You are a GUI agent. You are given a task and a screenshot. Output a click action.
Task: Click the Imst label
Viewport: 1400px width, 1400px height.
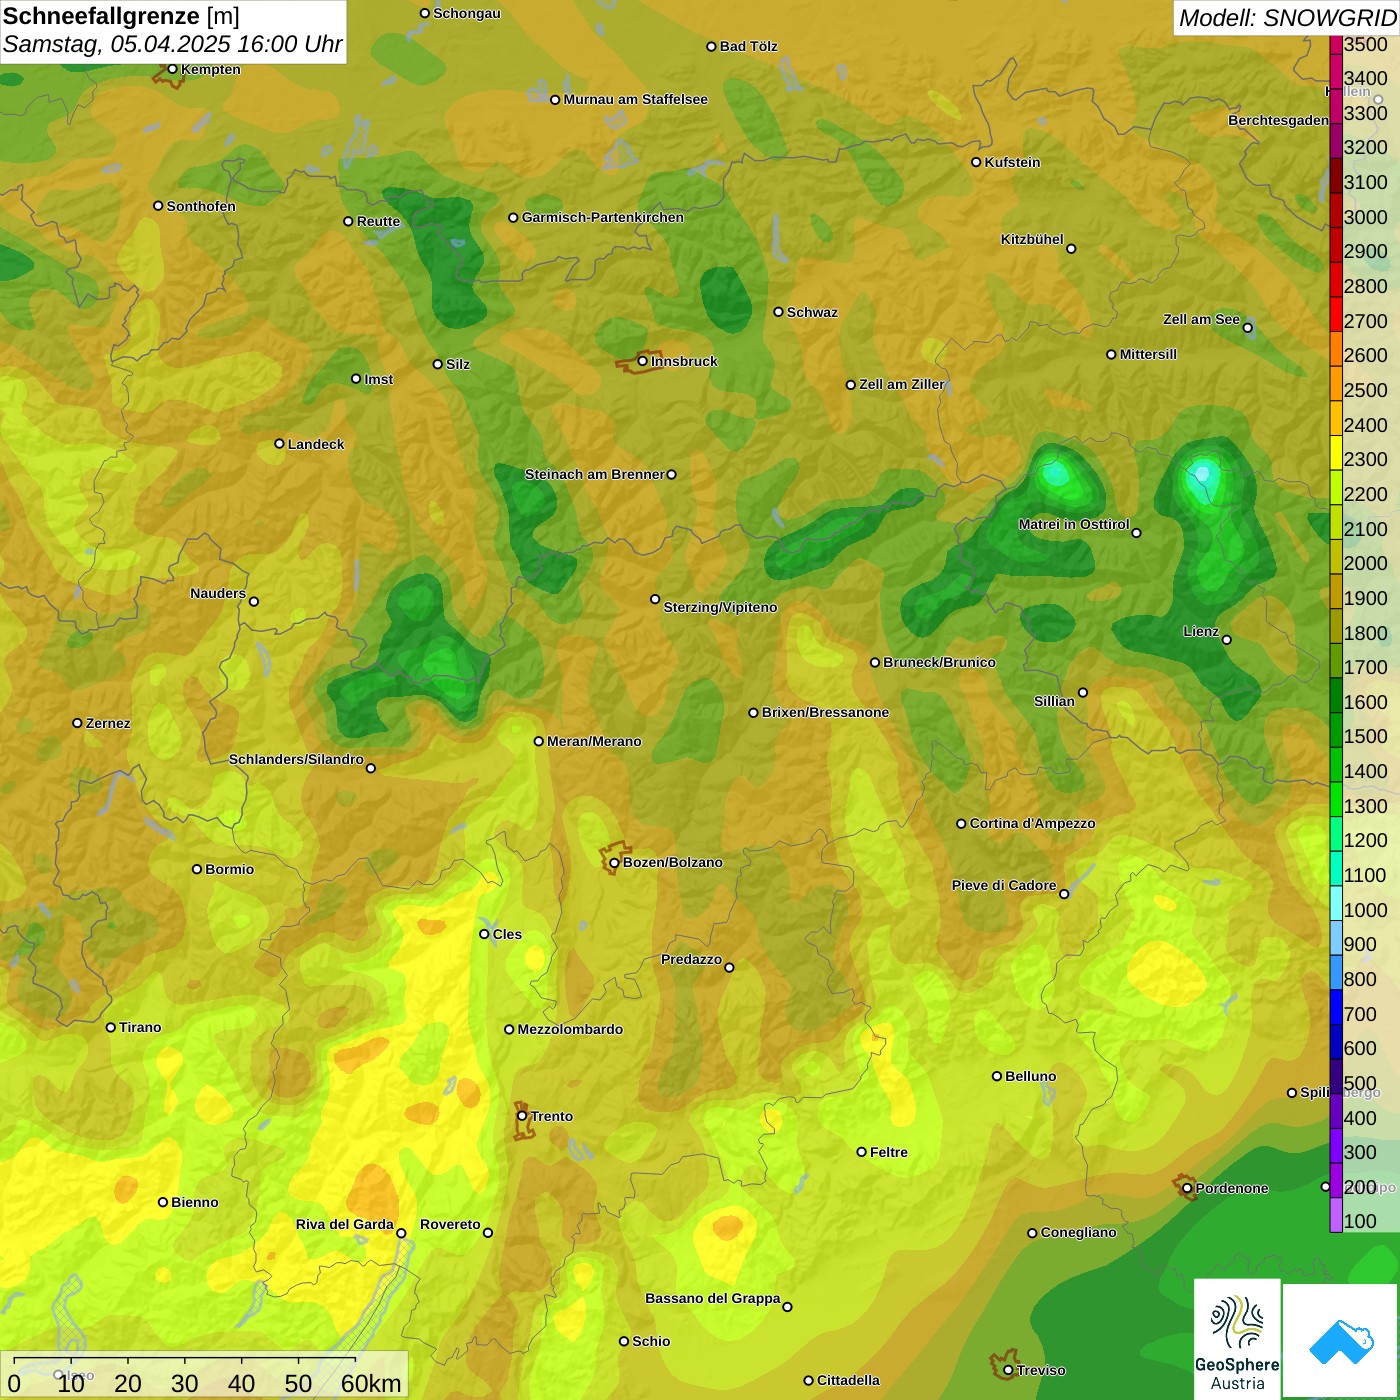click(379, 379)
